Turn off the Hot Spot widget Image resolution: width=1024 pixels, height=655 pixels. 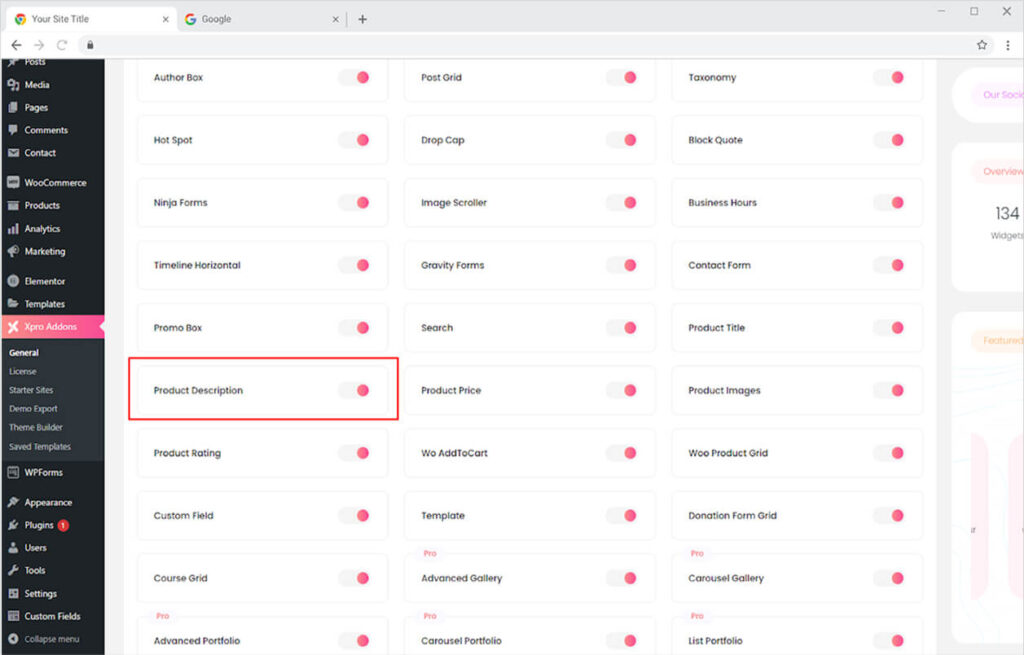click(354, 140)
